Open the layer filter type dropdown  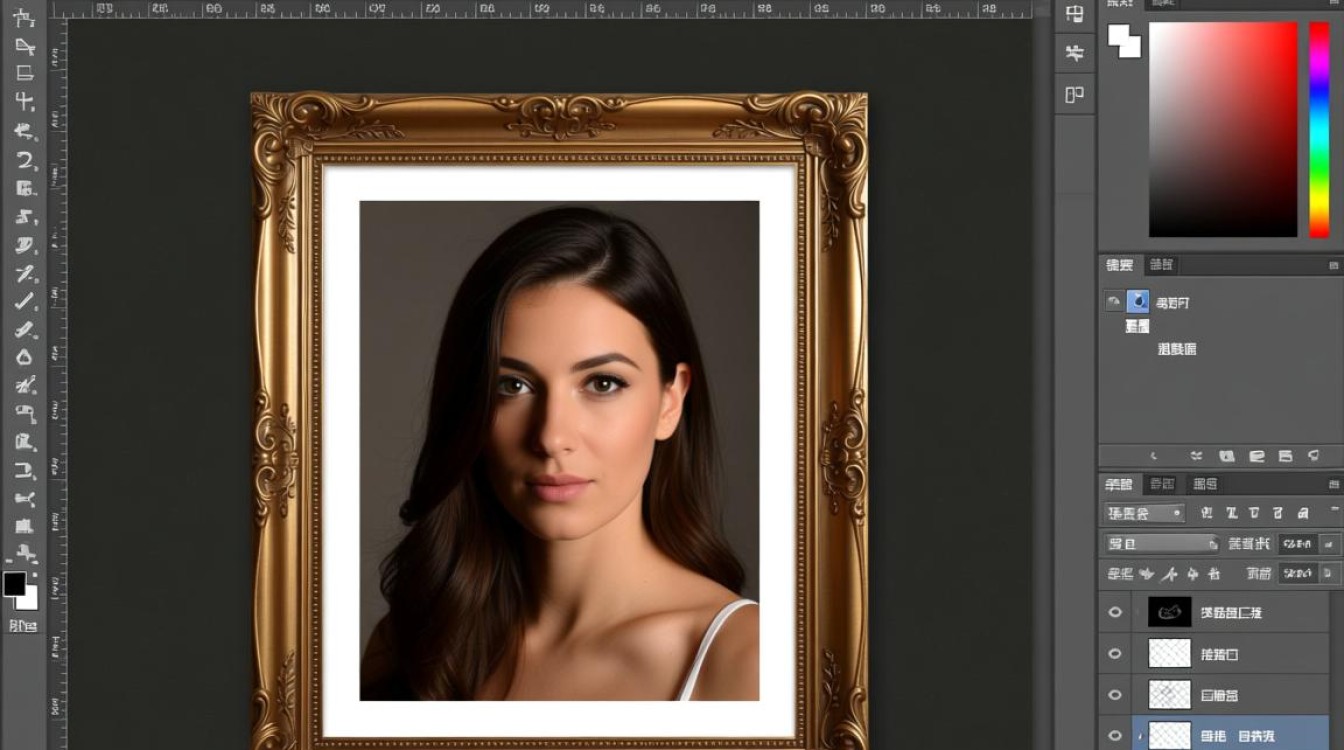pos(1145,513)
